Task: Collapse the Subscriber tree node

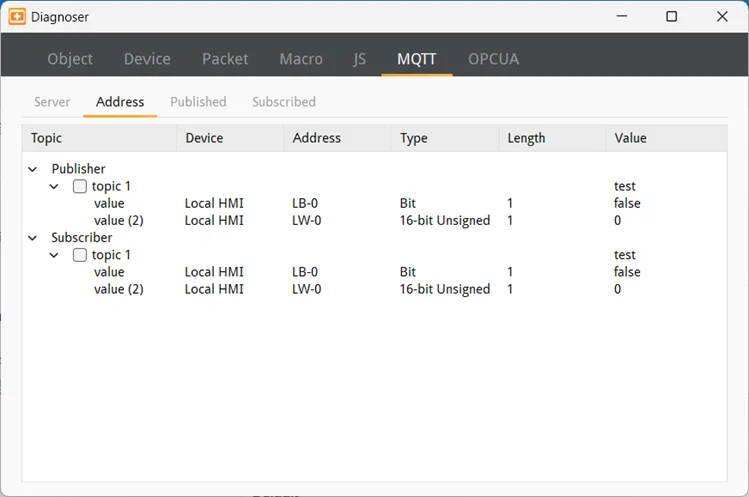Action: pos(32,238)
